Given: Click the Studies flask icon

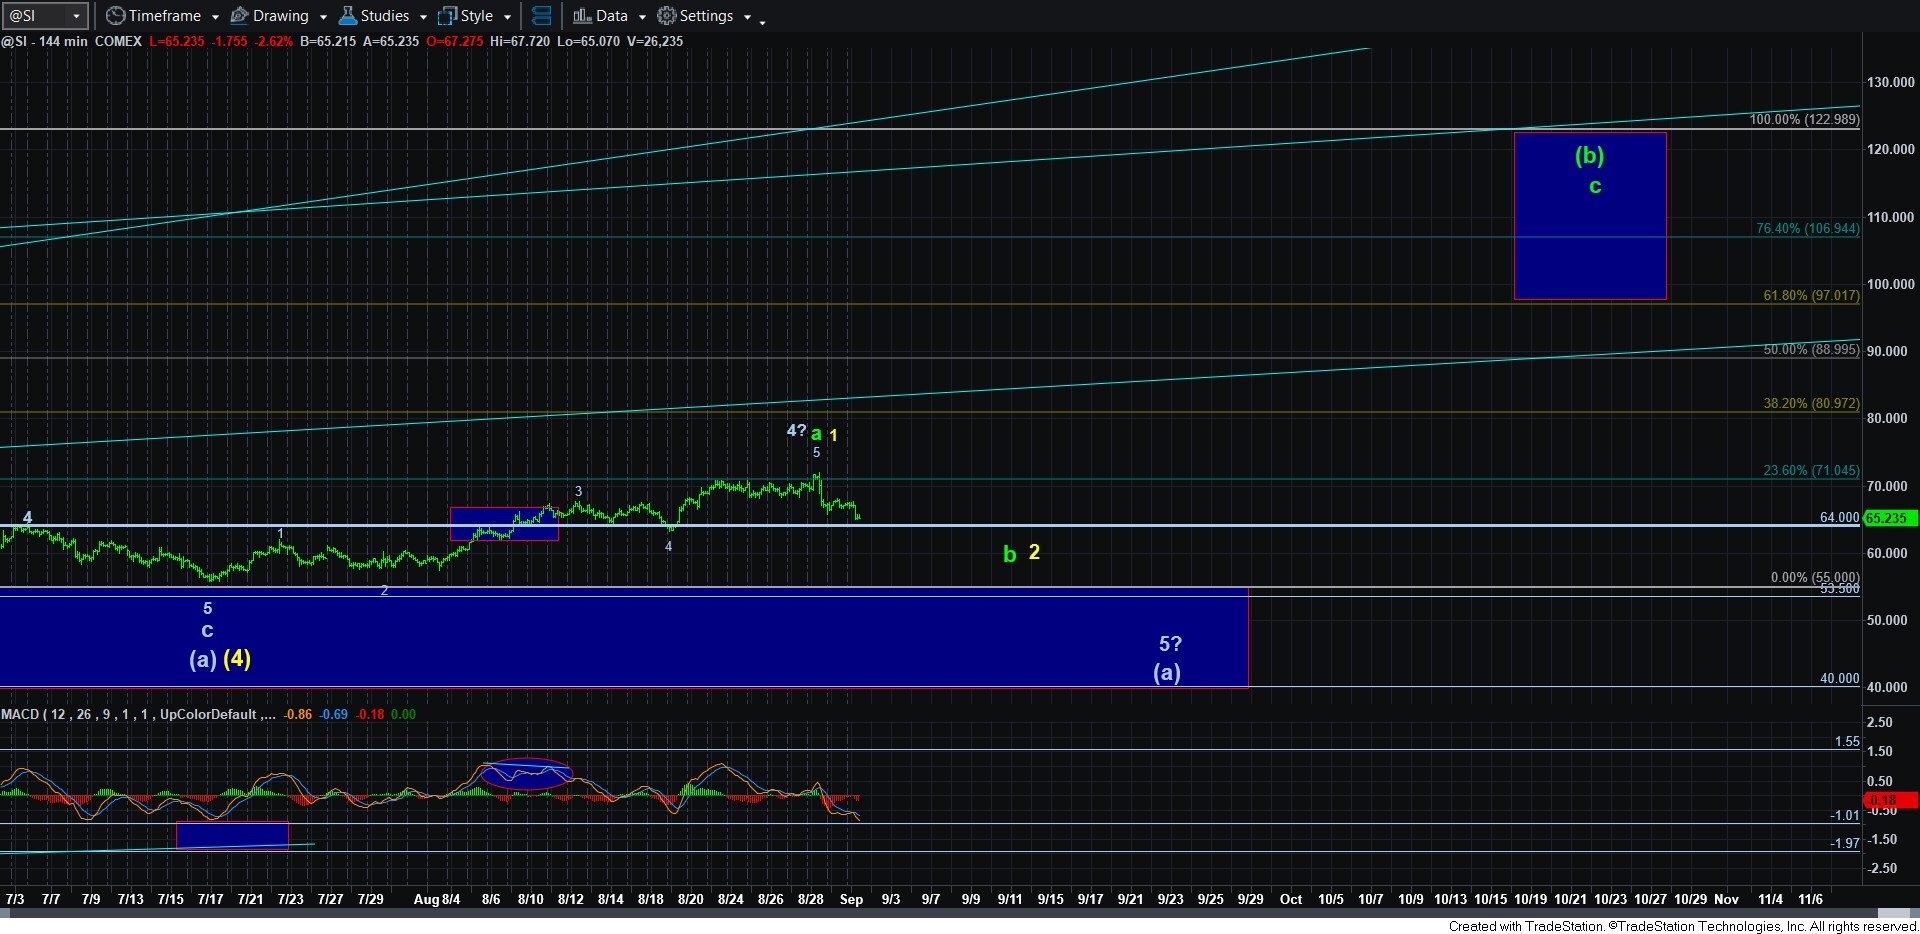Looking at the screenshot, I should (x=347, y=16).
